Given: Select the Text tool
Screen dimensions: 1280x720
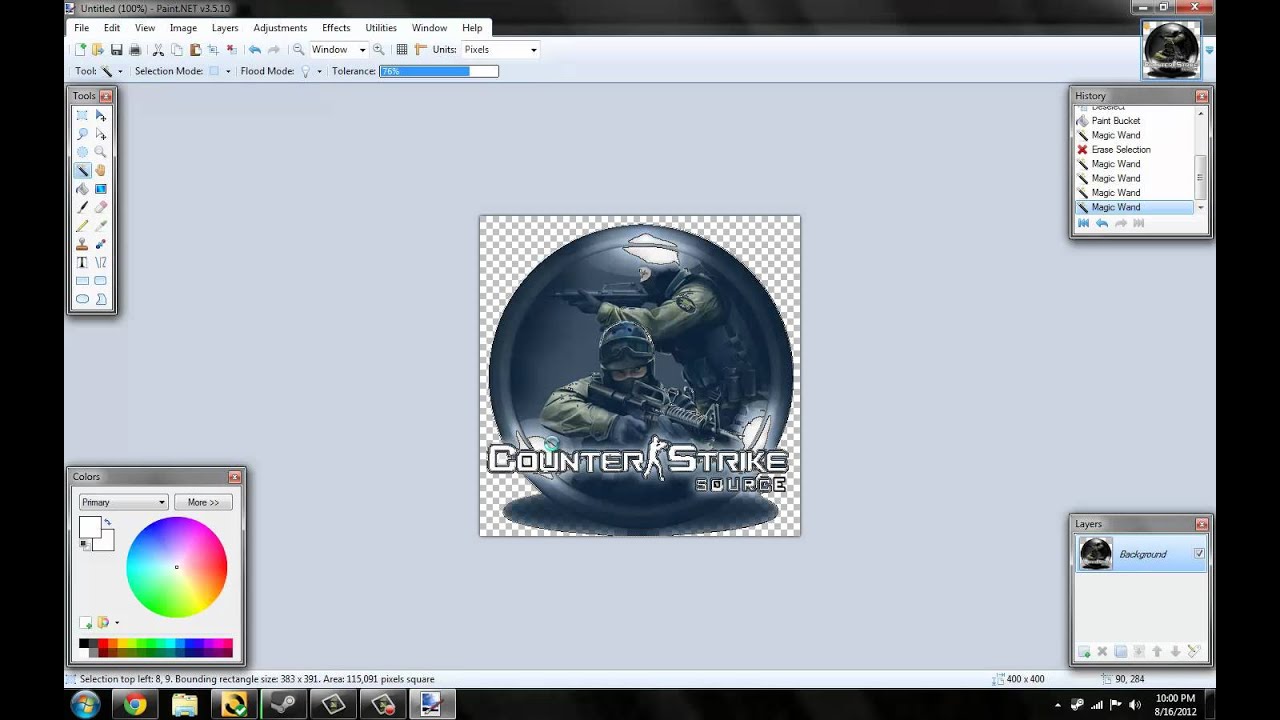Looking at the screenshot, I should tap(82, 262).
